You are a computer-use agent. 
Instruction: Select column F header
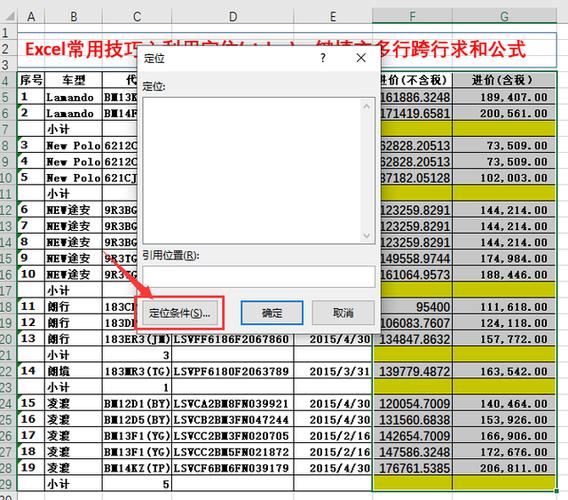(x=412, y=16)
